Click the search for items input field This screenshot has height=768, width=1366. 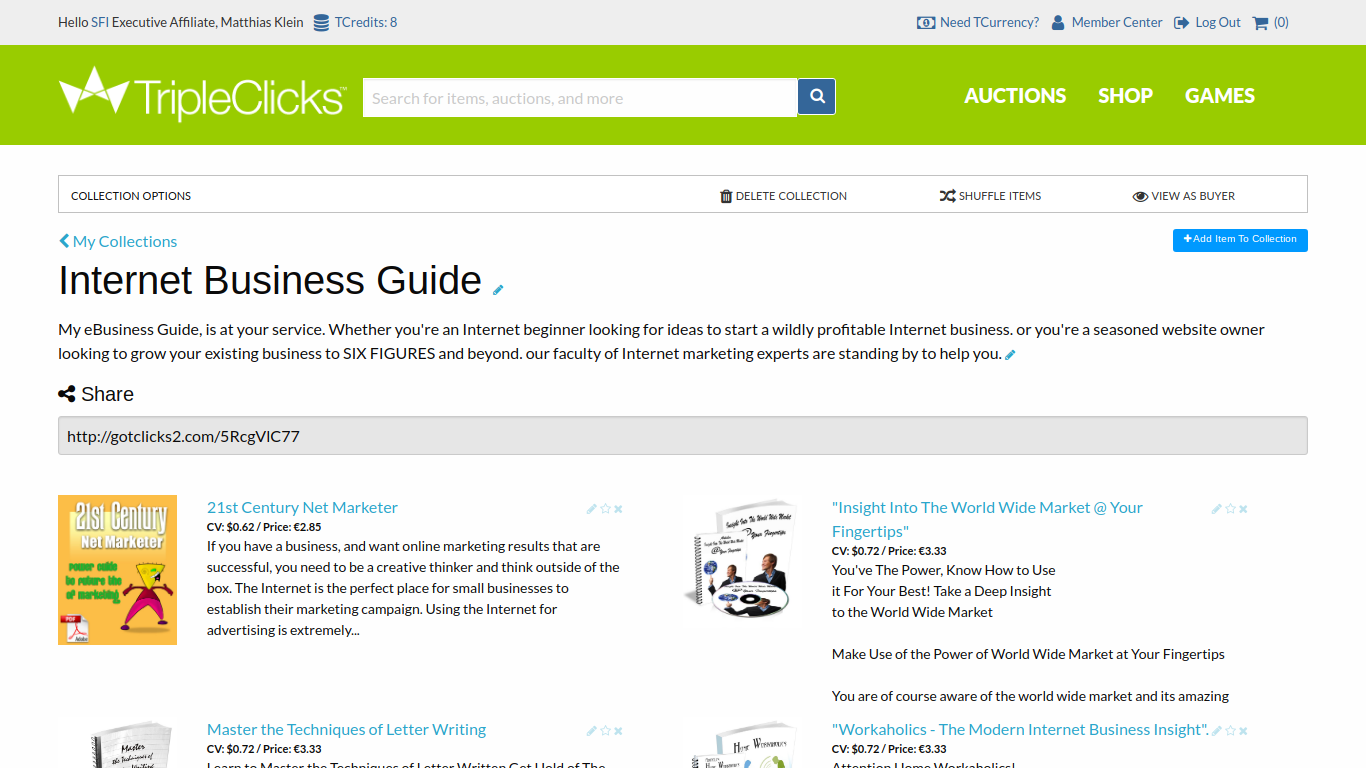[580, 98]
